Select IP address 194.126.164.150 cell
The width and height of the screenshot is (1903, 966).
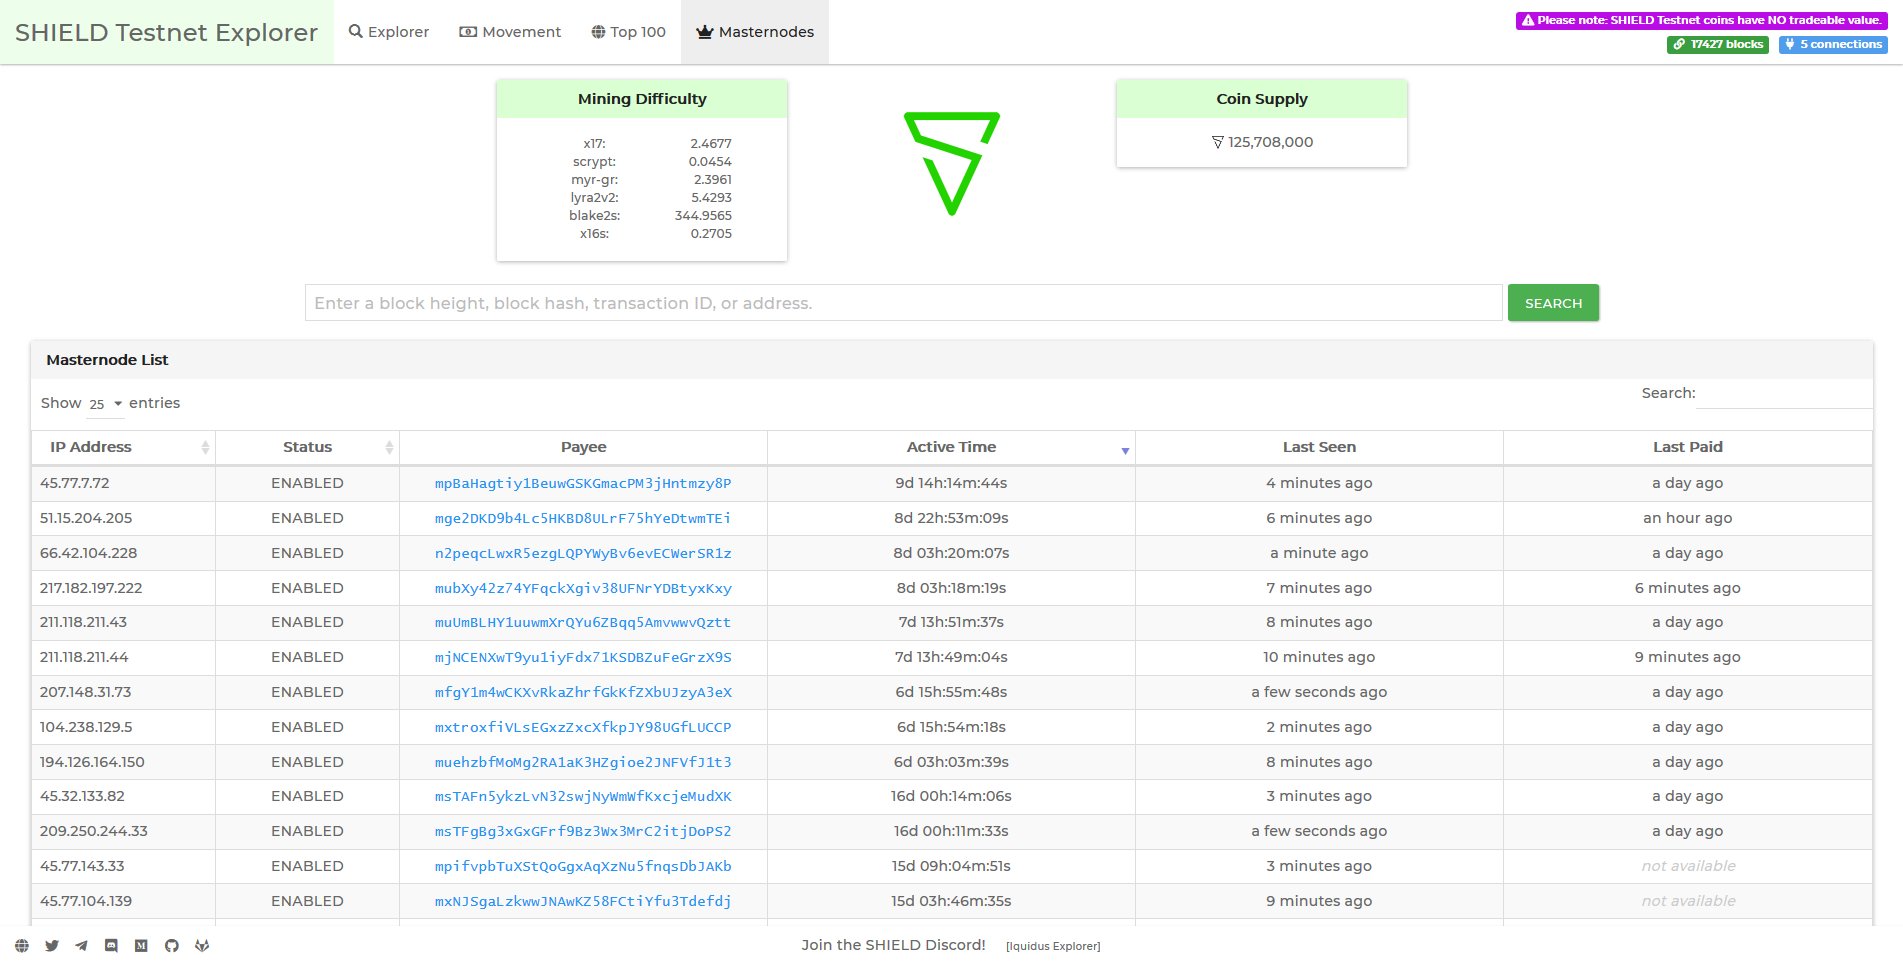[x=123, y=762]
